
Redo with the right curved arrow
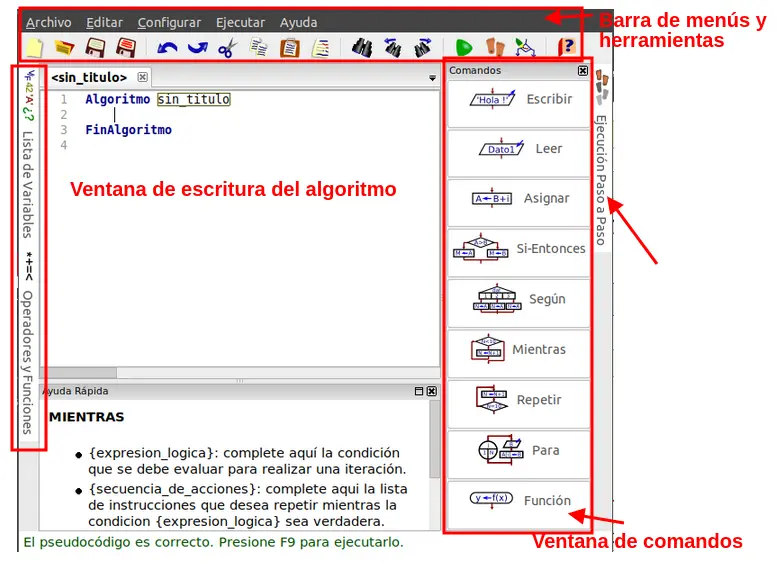(x=198, y=48)
